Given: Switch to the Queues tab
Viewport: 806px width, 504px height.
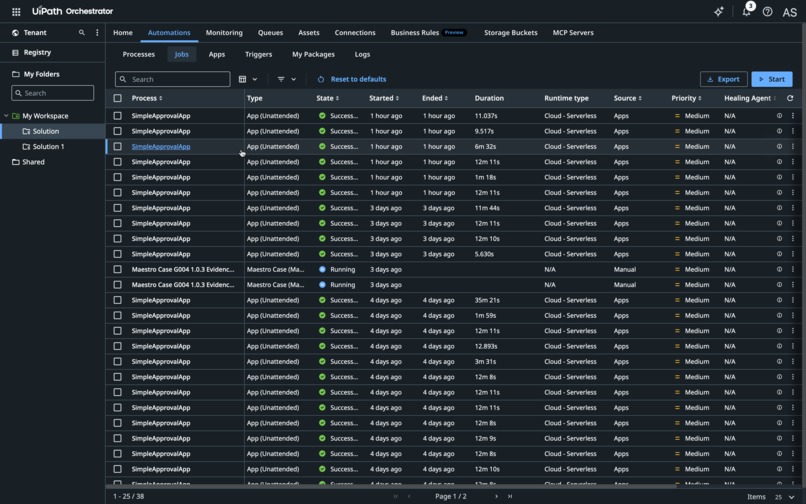Looking at the screenshot, I should click(270, 32).
